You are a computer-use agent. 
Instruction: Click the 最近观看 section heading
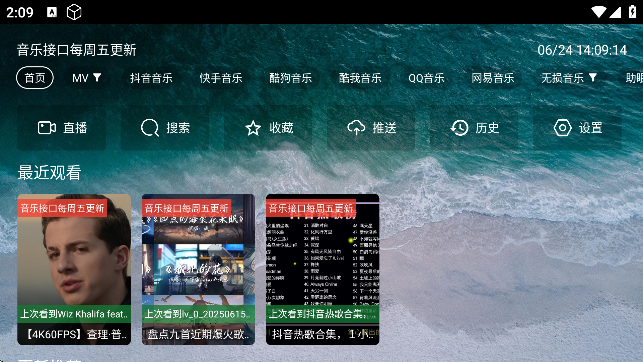pyautogui.click(x=49, y=173)
